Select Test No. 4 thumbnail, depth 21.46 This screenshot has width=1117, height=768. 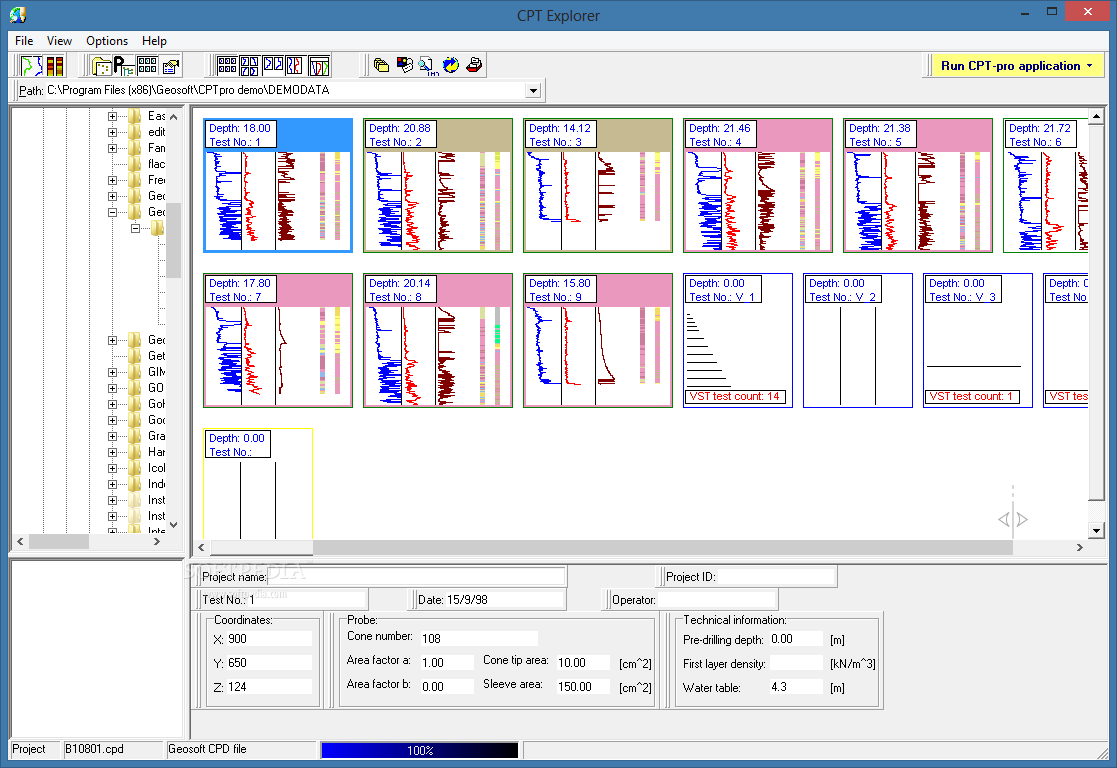(757, 185)
